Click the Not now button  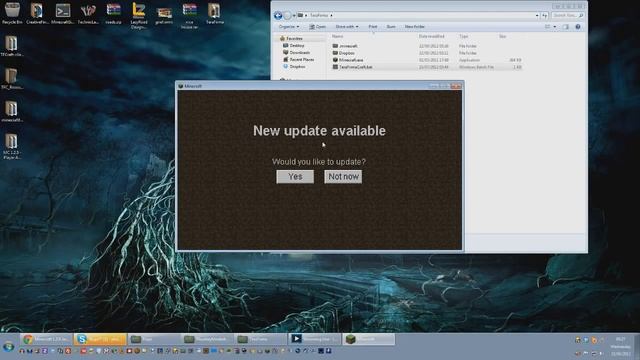click(x=343, y=177)
